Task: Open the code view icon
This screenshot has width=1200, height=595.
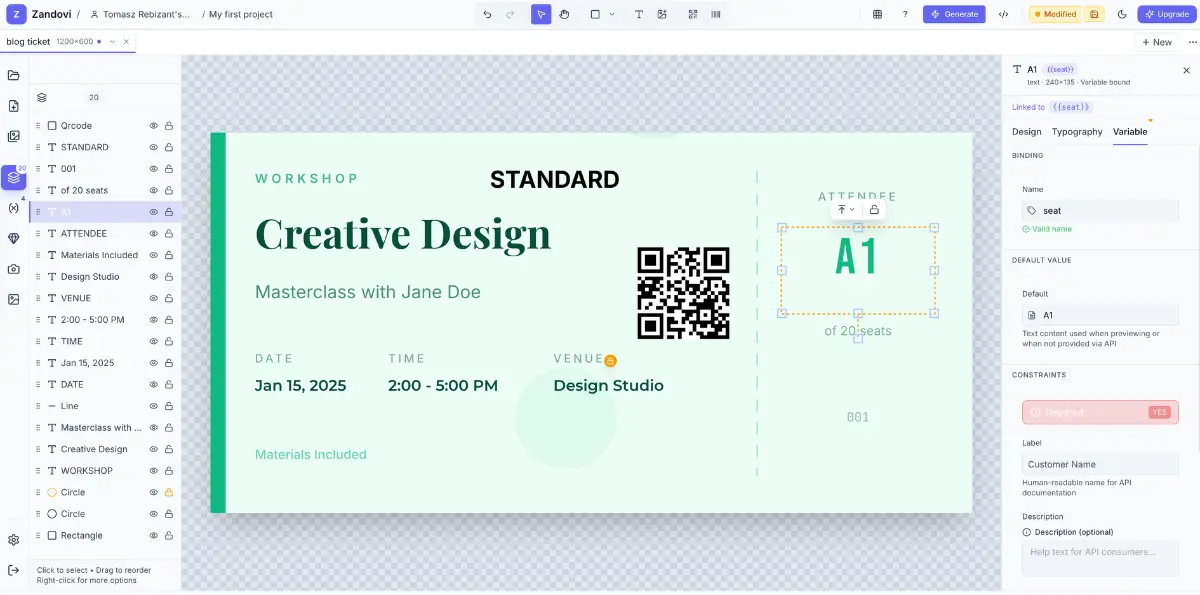Action: pos(1003,14)
